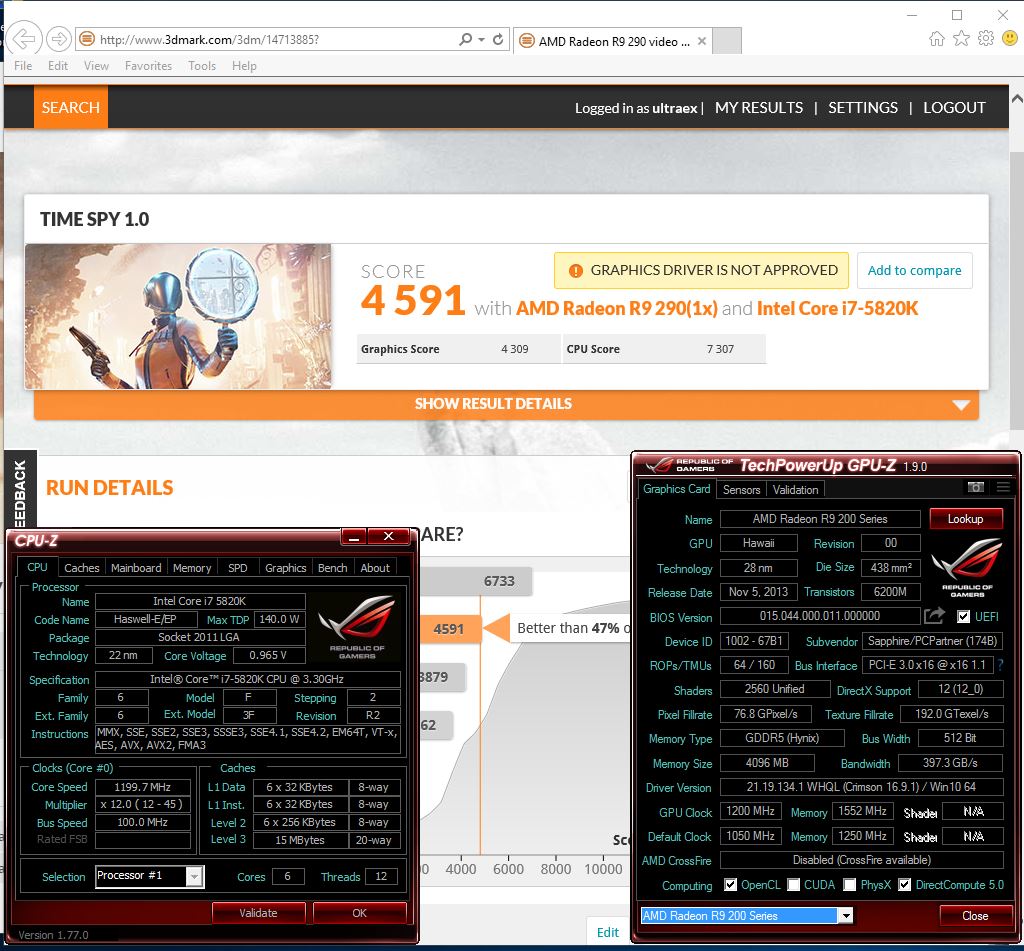Open SETTINGS link in 3DMark header
This screenshot has width=1024, height=951.
(x=863, y=108)
